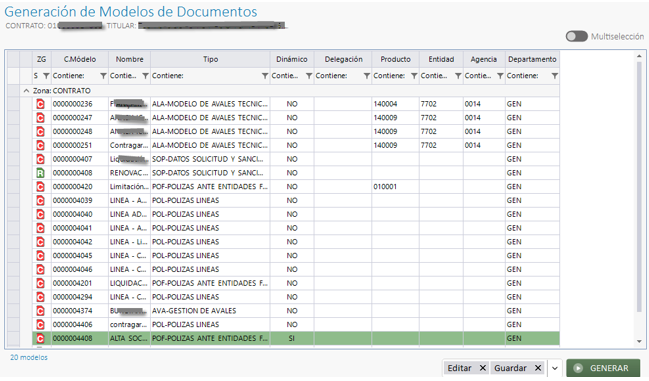
Task: Click the red C icon for model 0000004374
Action: click(40, 311)
